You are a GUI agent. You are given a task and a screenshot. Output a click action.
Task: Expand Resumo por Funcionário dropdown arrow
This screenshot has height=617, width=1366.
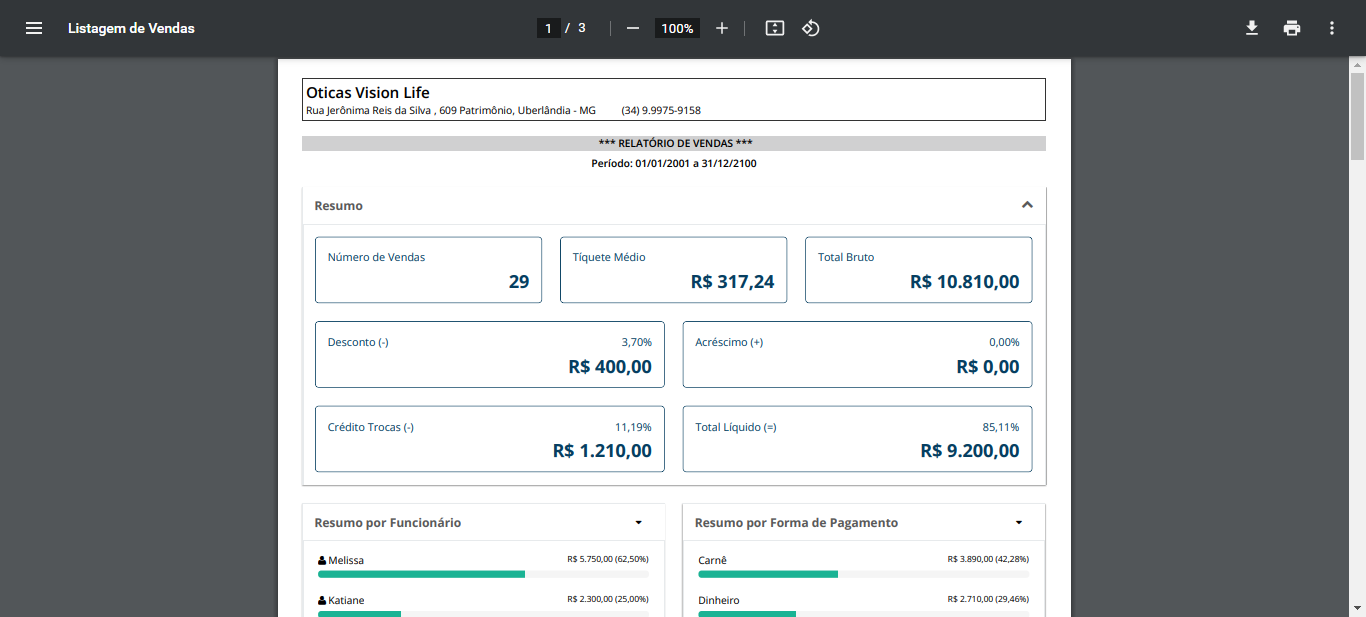(x=638, y=523)
